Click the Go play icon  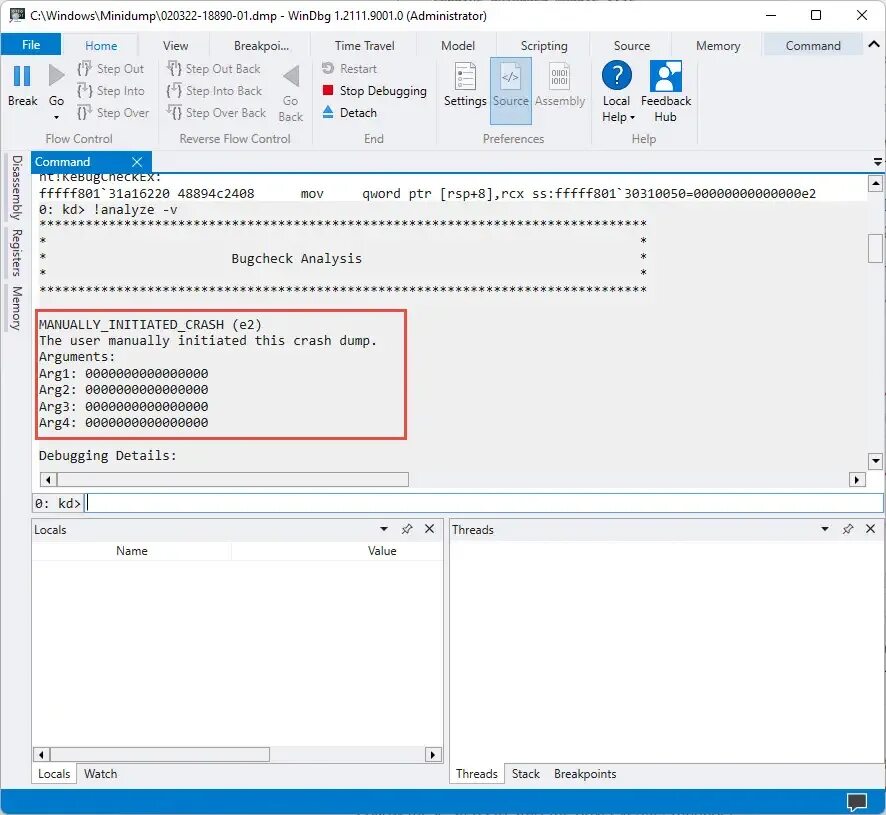(56, 76)
